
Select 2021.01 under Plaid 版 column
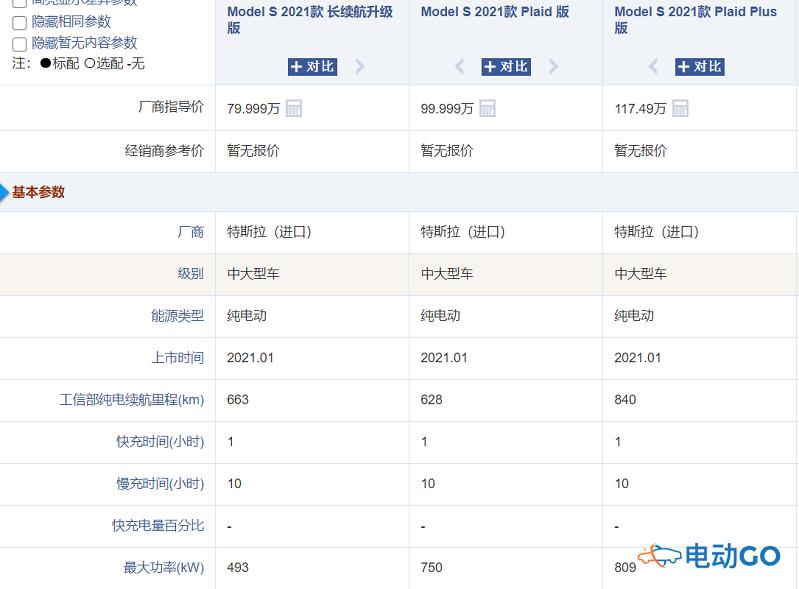point(444,358)
